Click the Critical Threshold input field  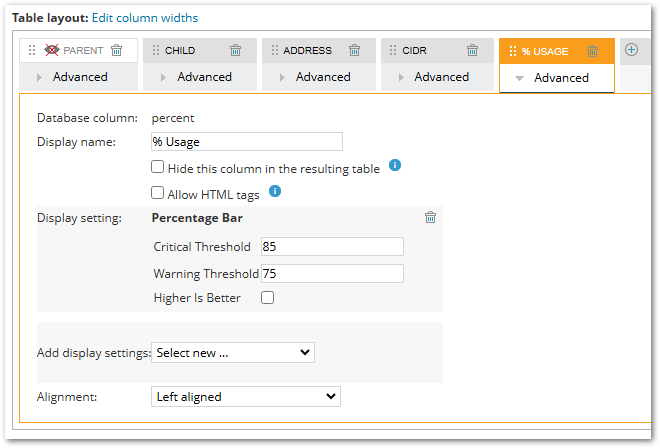coord(331,246)
